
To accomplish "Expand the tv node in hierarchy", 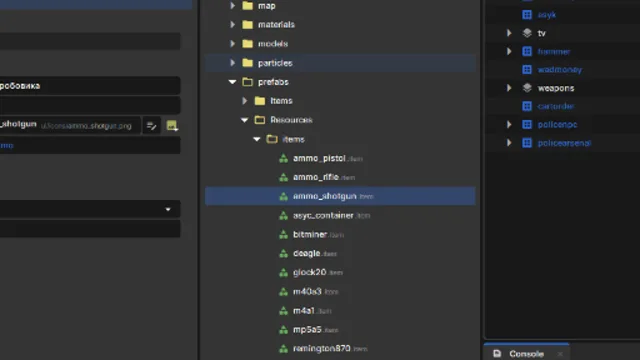I will point(509,33).
